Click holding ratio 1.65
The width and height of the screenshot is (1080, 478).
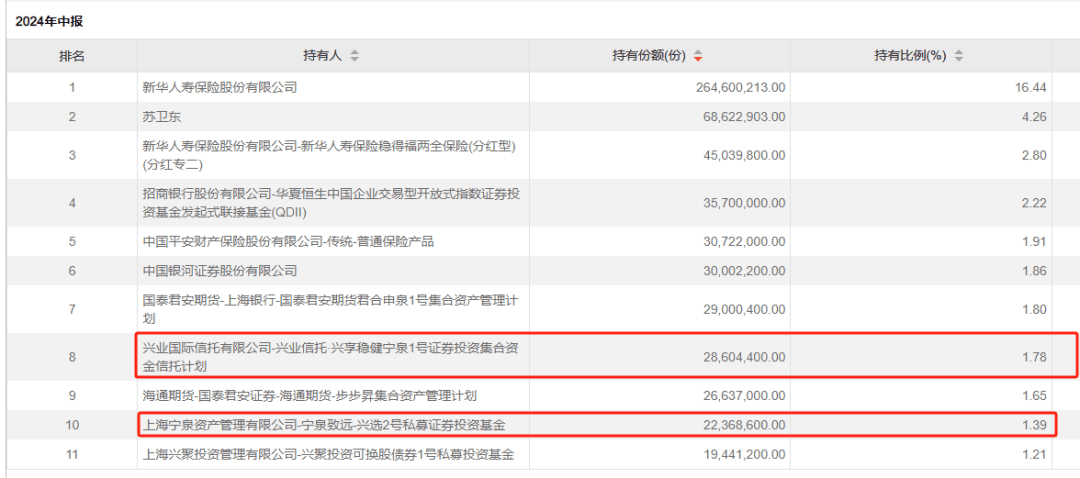pos(1036,395)
